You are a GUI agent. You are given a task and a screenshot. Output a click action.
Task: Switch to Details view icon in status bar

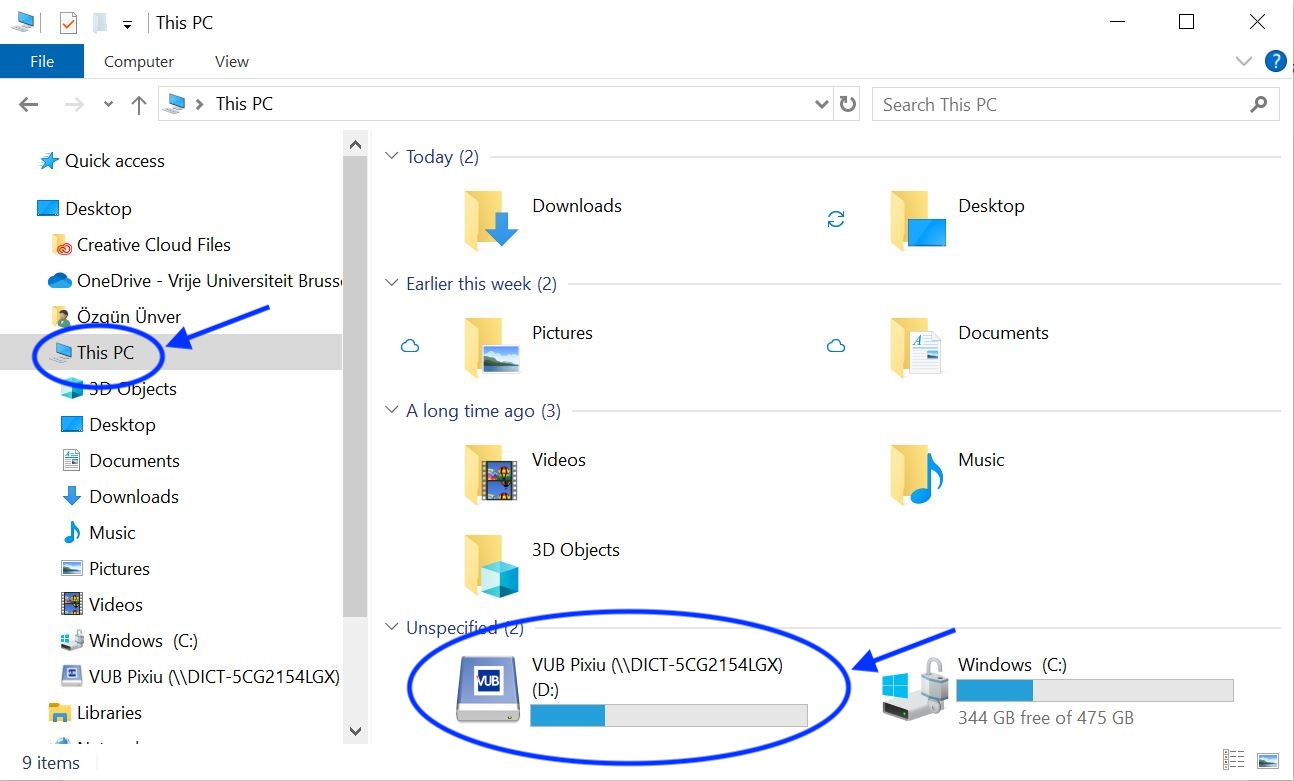tap(1234, 761)
